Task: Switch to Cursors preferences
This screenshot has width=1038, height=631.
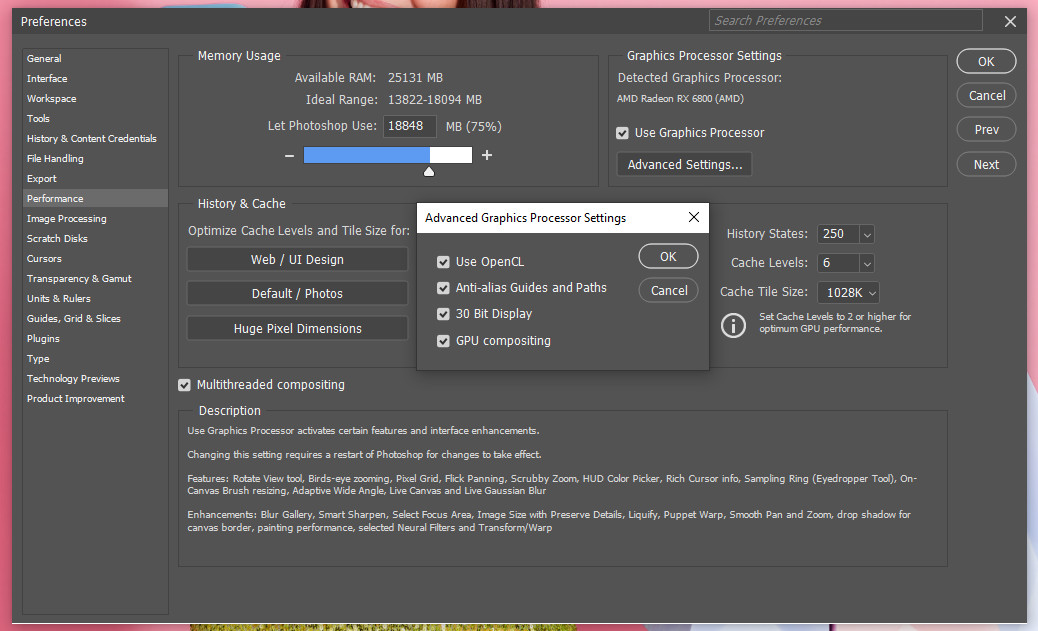Action: pyautogui.click(x=95, y=258)
